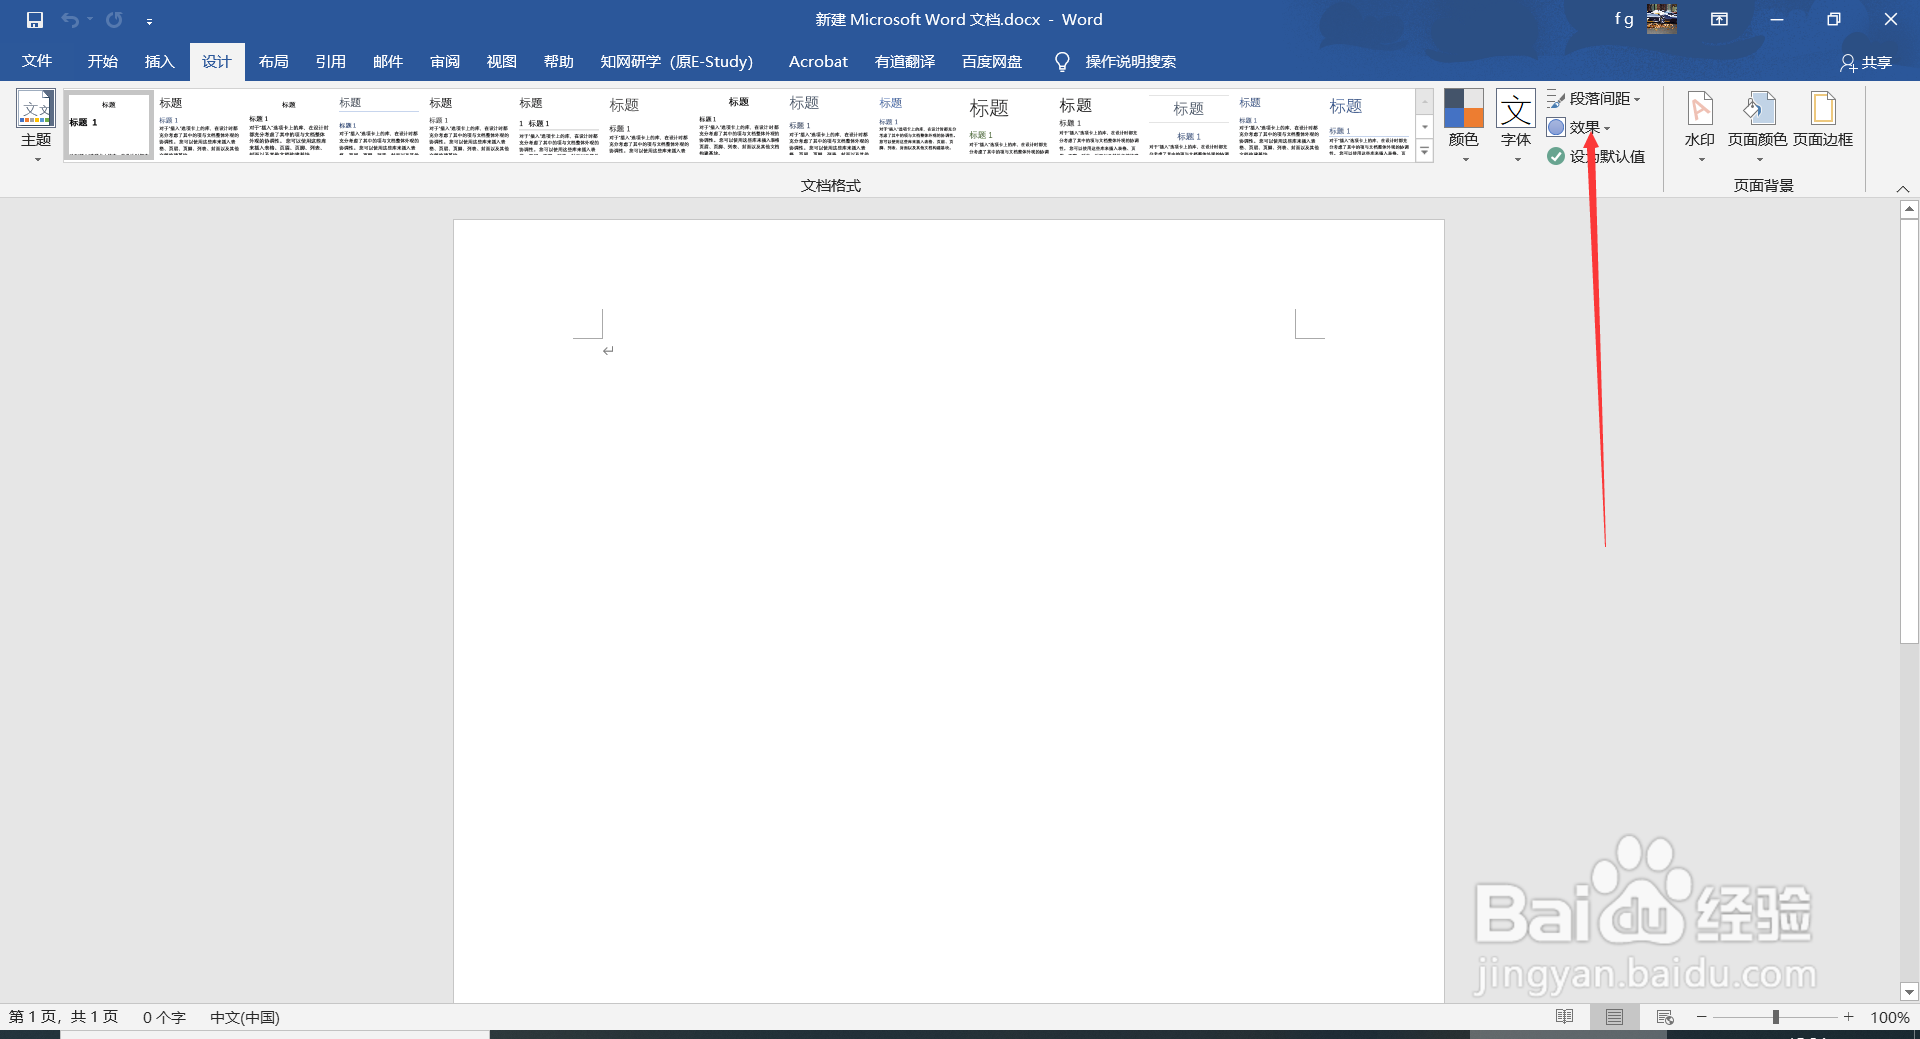The width and height of the screenshot is (1920, 1039).
Task: Click the zoom slider handle
Action: click(1776, 1017)
